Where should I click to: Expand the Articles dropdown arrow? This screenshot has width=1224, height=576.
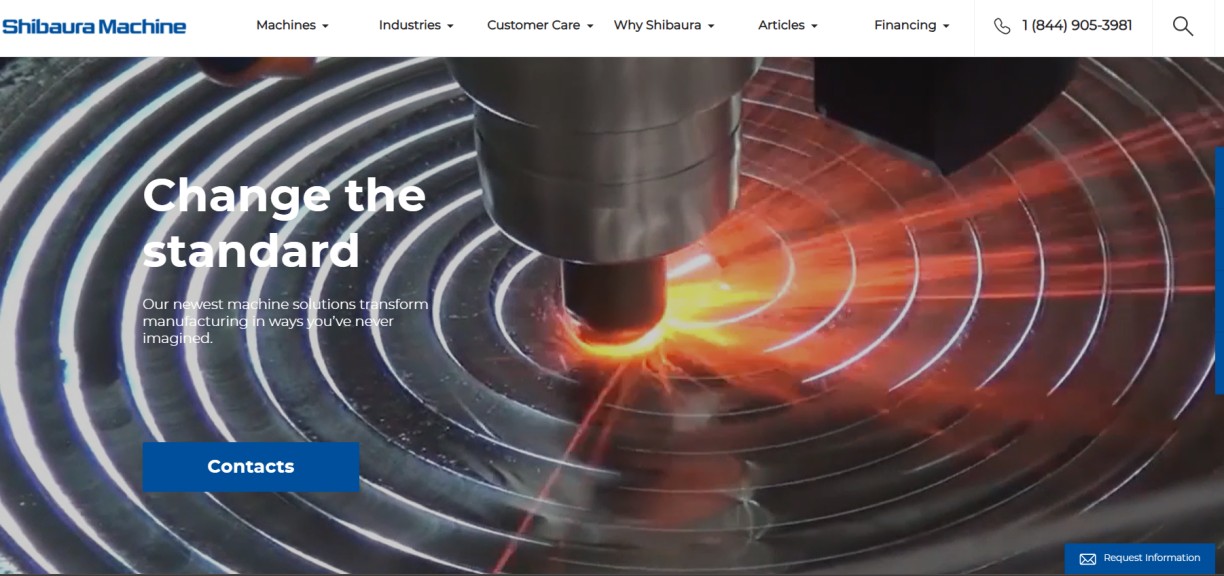tap(814, 26)
